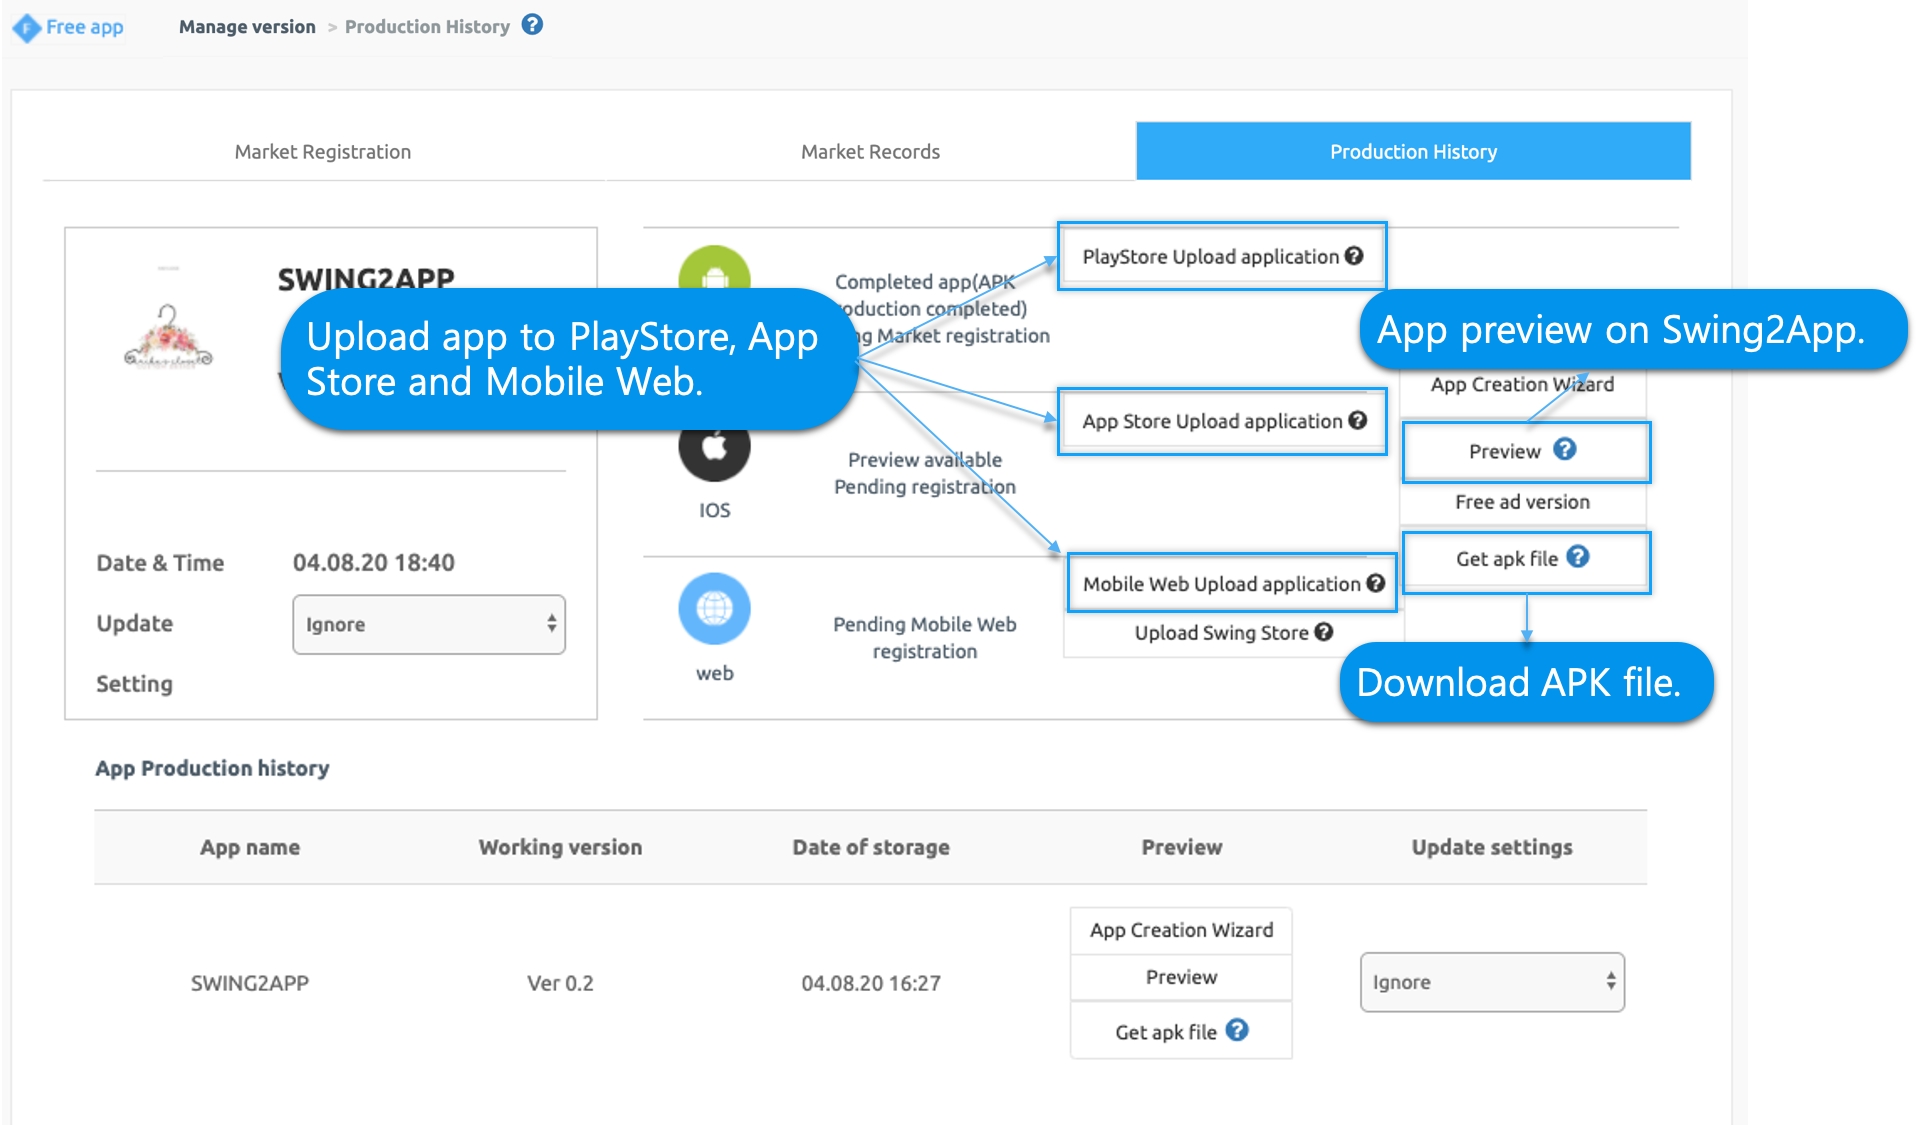Click the Android platform icon
Screen dimensions: 1916x1125
(714, 269)
